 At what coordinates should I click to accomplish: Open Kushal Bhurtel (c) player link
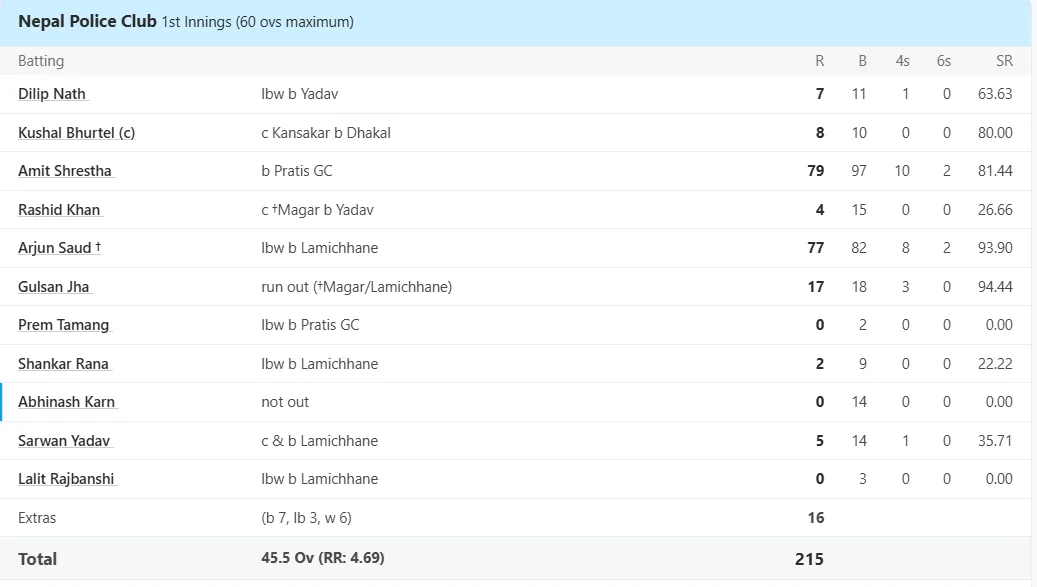point(77,133)
